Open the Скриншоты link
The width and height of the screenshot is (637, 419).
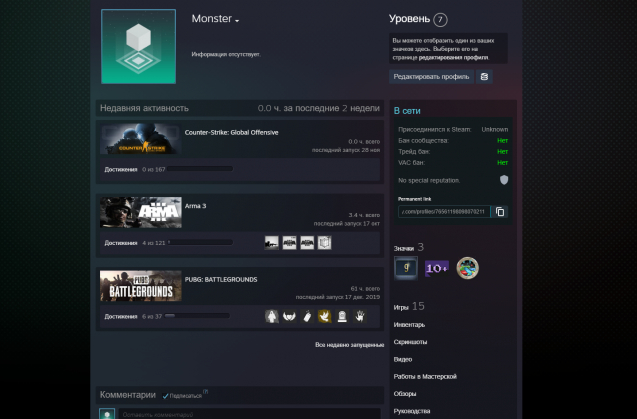click(x=410, y=342)
